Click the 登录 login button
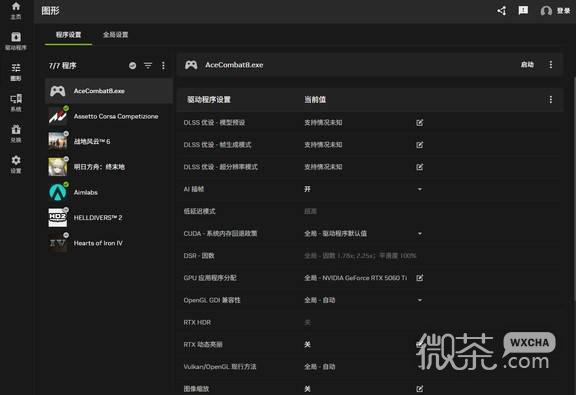 555,11
